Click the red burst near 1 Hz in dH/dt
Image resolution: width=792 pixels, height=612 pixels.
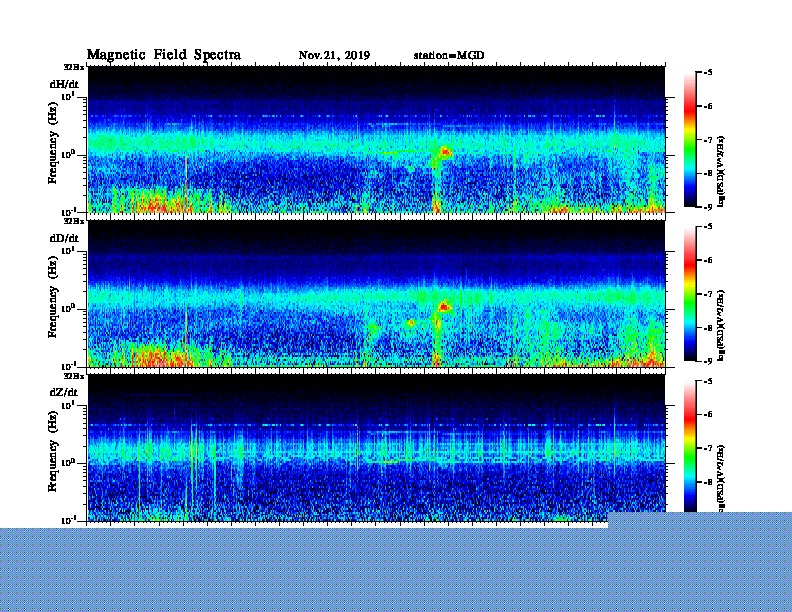tap(445, 151)
